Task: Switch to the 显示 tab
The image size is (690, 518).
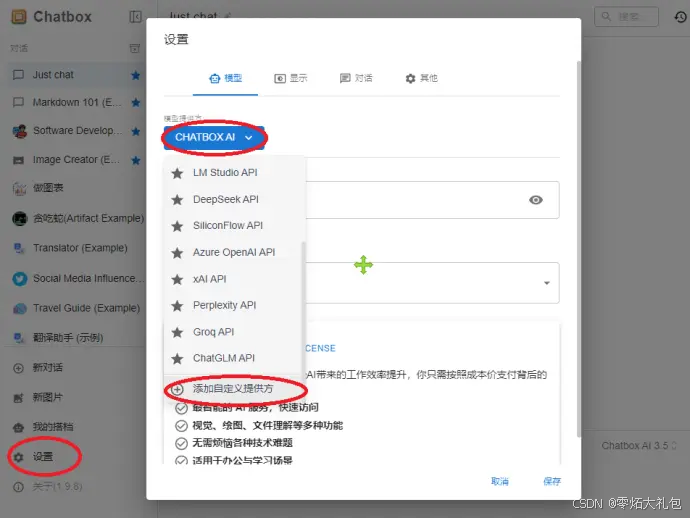Action: 291,78
